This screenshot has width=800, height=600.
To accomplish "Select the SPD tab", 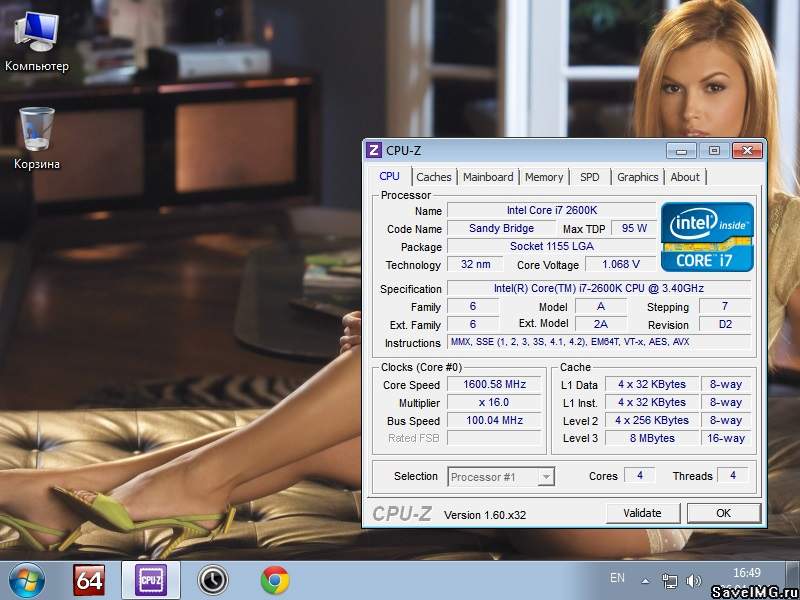I will (590, 177).
